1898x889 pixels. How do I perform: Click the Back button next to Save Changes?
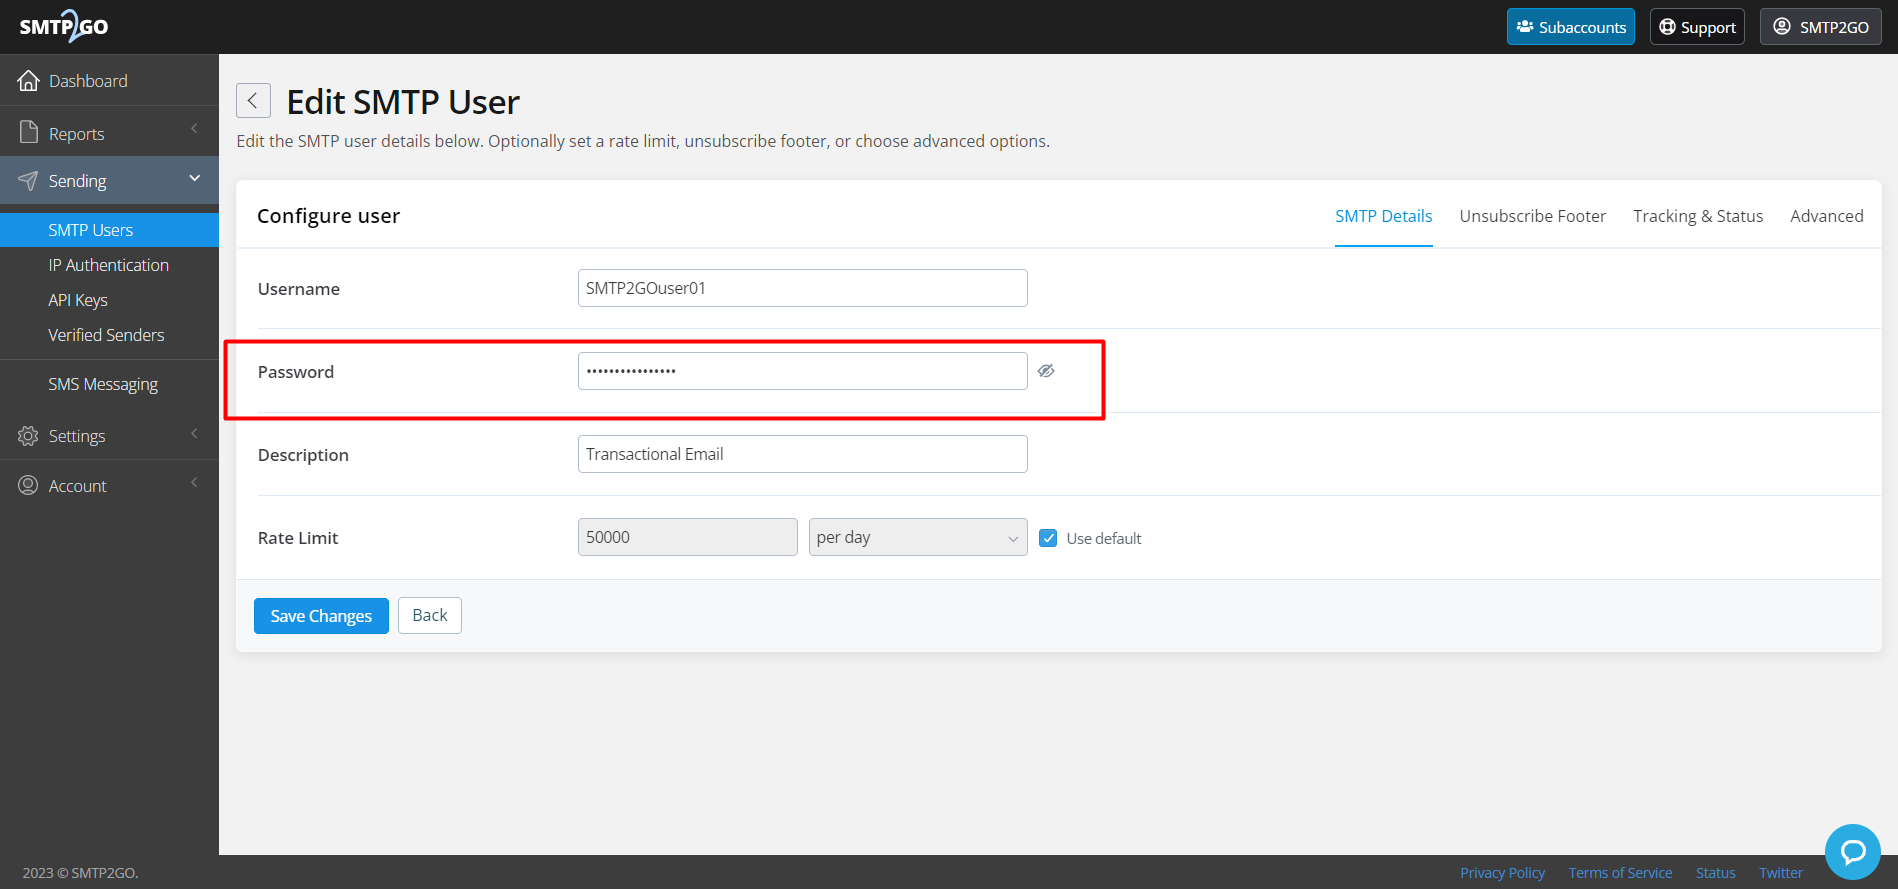click(x=430, y=615)
